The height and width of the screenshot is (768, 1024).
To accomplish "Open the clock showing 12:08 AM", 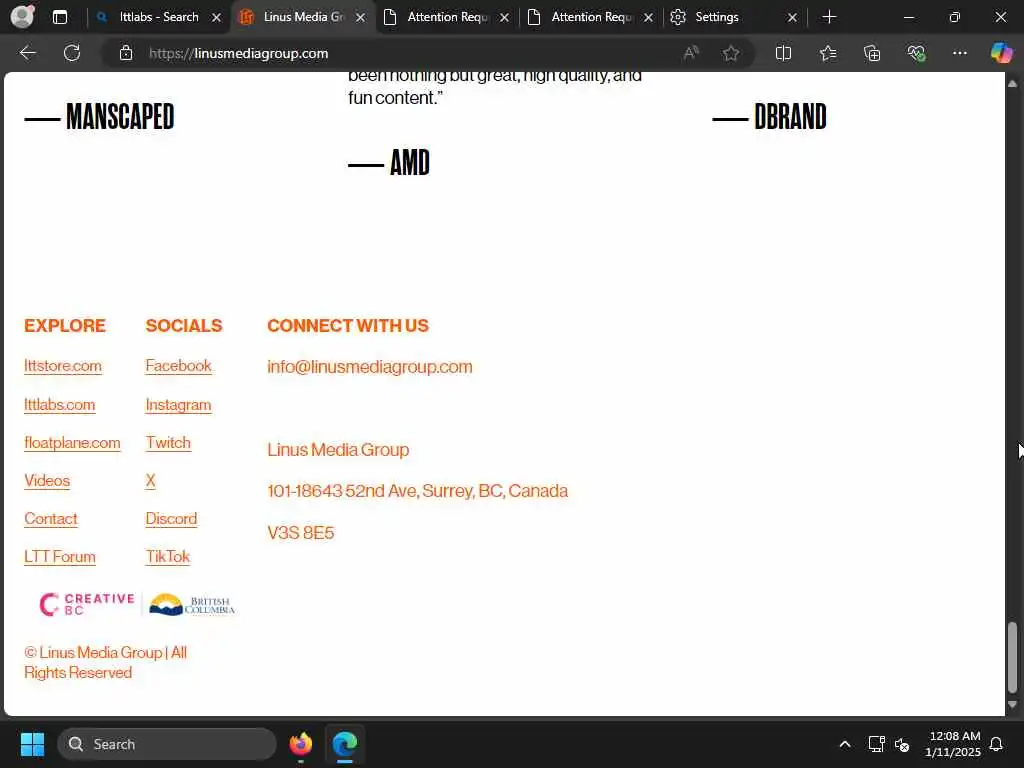I will coord(953,744).
